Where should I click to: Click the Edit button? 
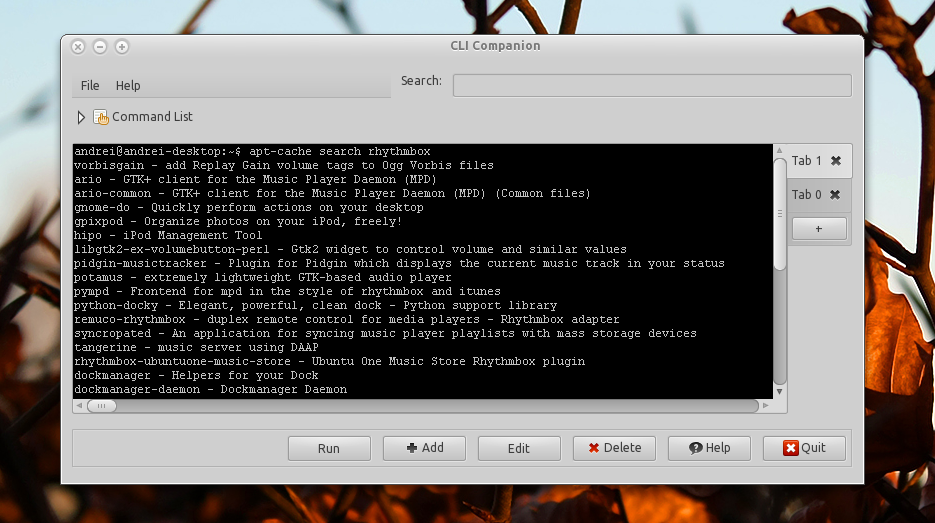click(x=519, y=448)
